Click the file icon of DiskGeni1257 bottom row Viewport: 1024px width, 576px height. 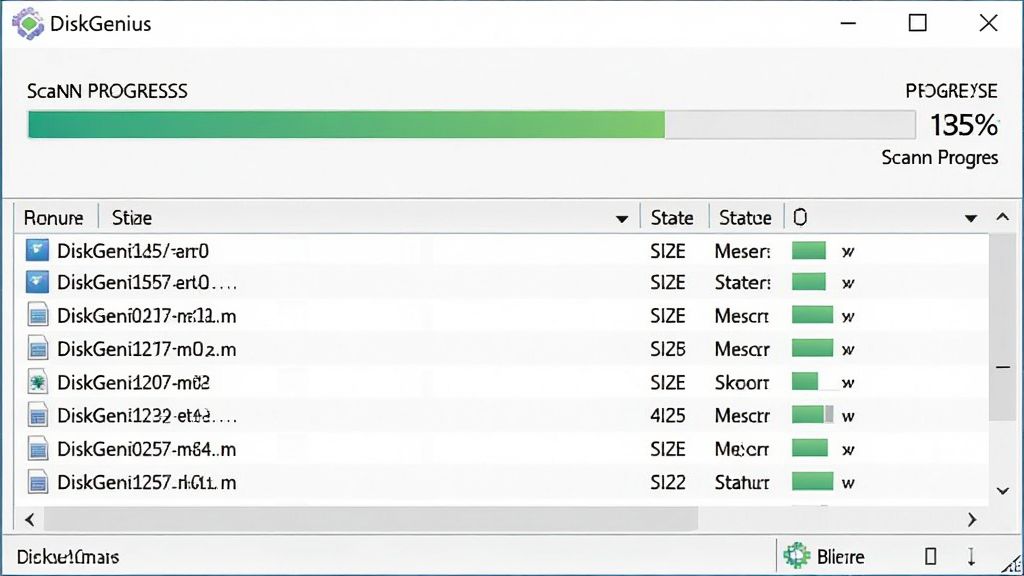[38, 482]
